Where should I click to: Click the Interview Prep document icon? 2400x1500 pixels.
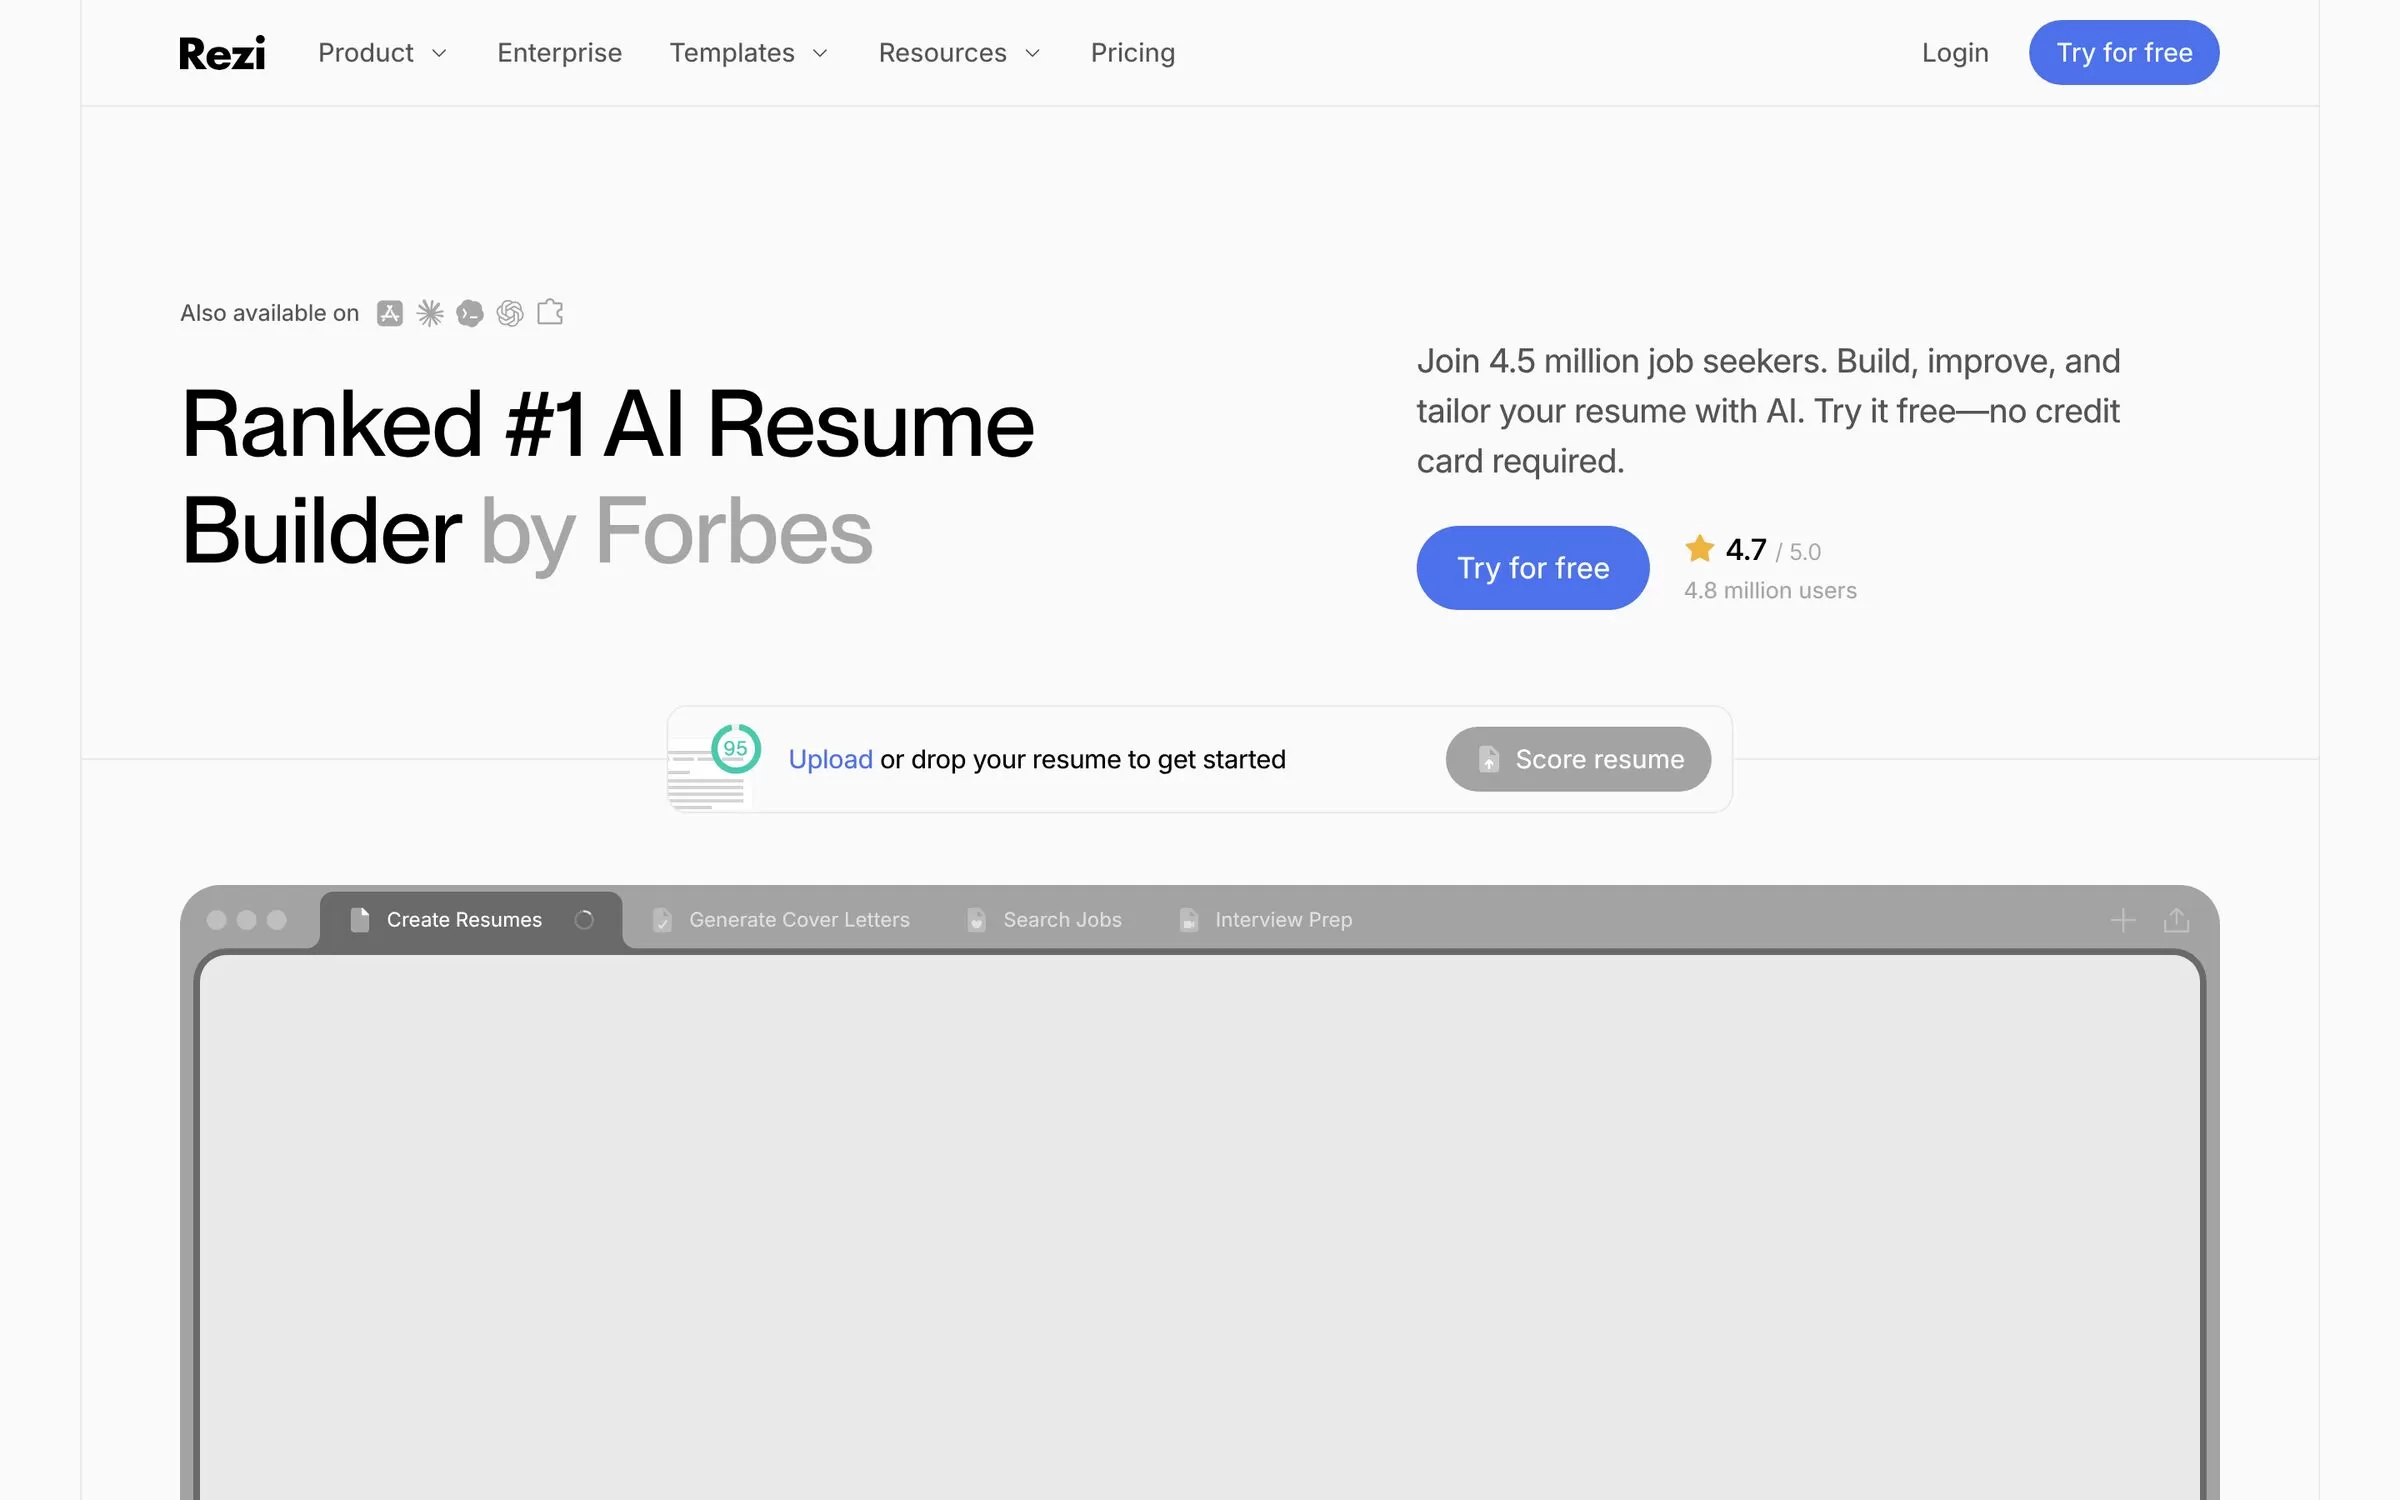1188,920
